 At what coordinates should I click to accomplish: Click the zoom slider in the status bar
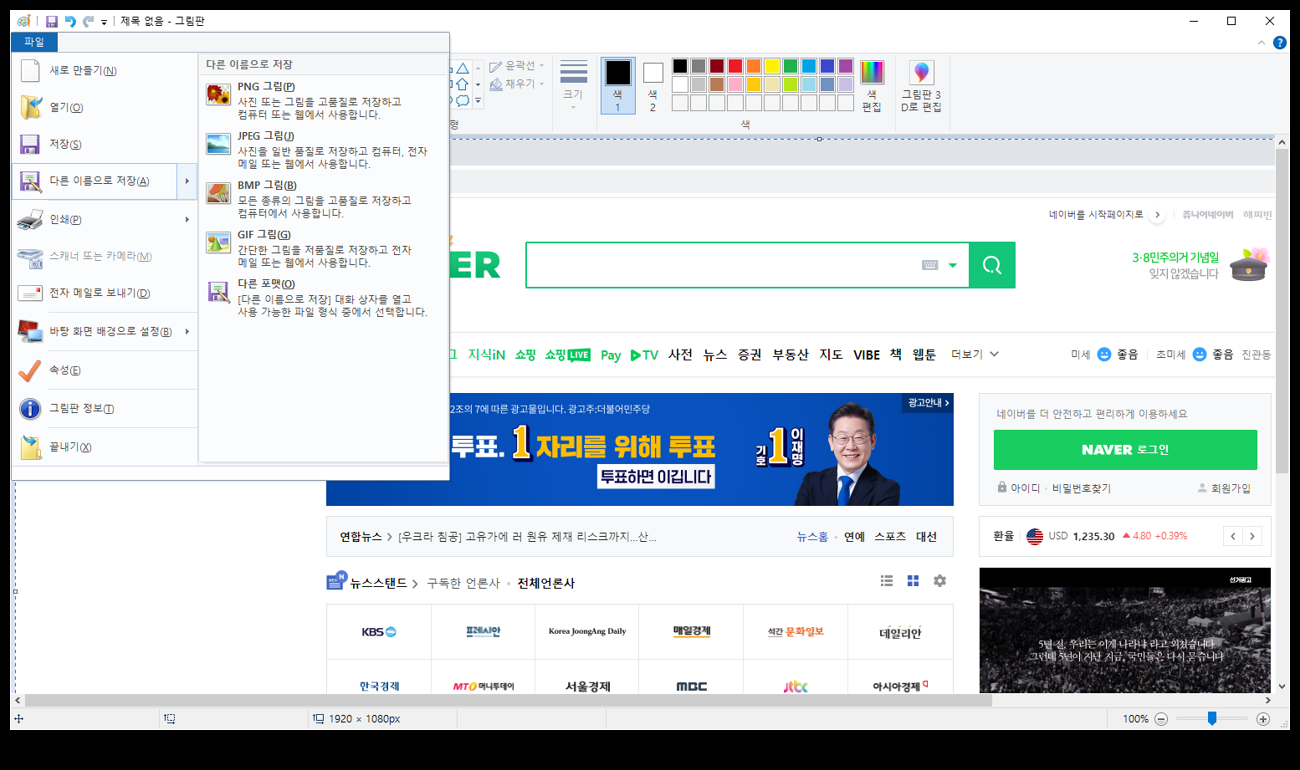point(1212,718)
